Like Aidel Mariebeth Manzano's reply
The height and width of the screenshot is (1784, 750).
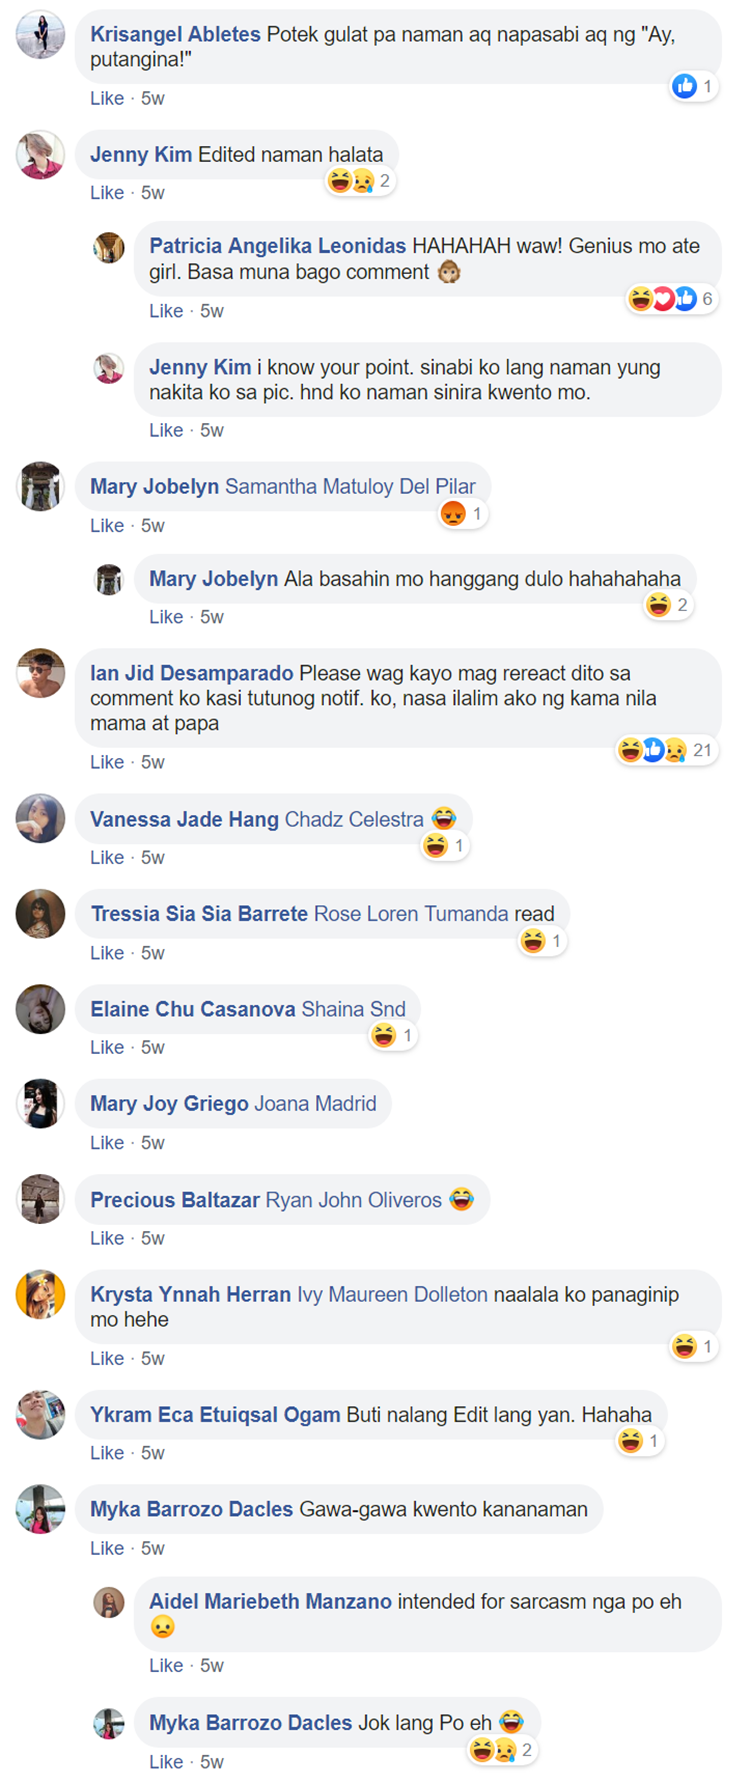coord(166,1665)
